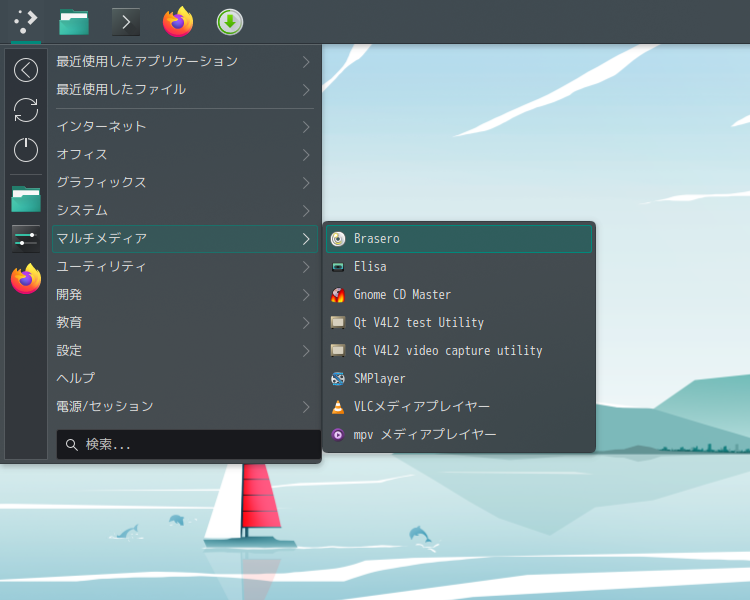Click the mpv purple play icon
The image size is (750, 600).
(338, 434)
